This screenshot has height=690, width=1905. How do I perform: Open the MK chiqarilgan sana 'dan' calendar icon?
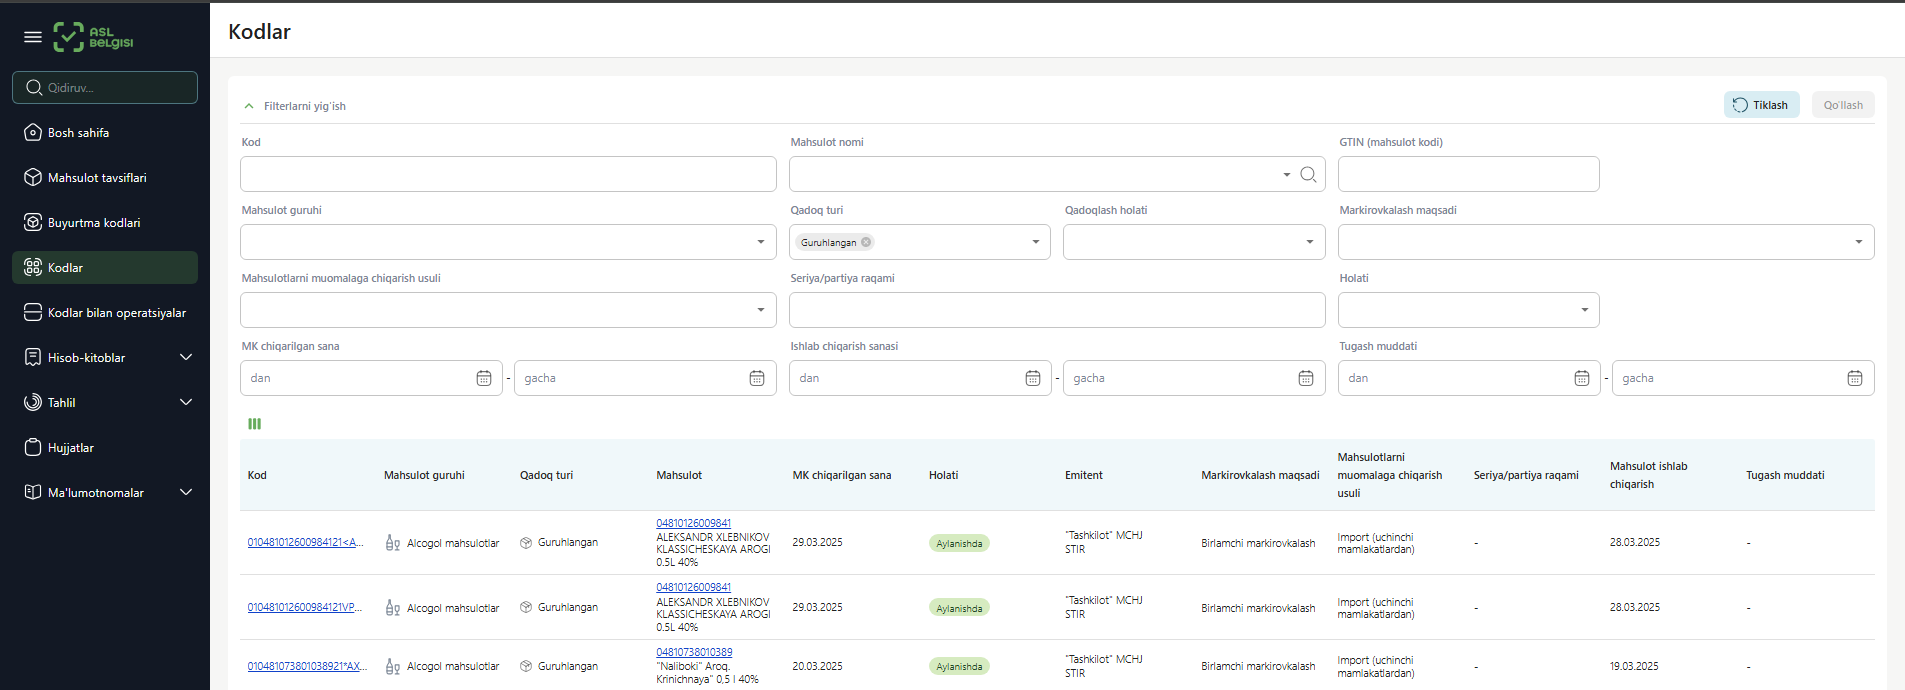[484, 378]
